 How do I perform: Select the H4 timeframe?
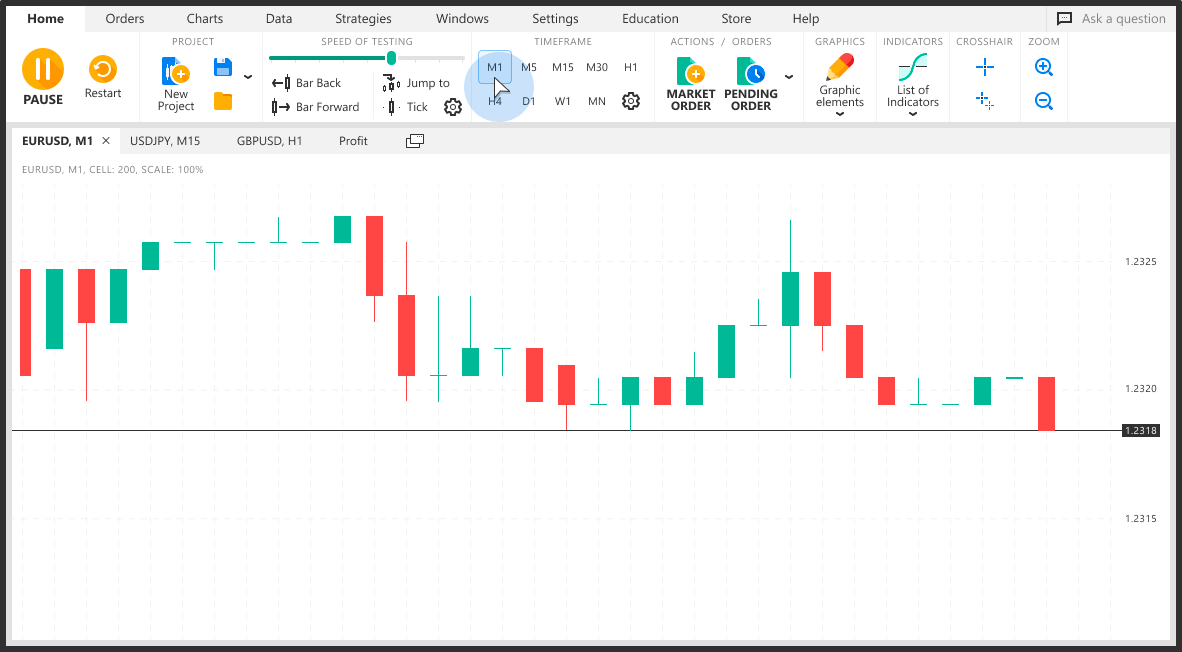pyautogui.click(x=494, y=101)
